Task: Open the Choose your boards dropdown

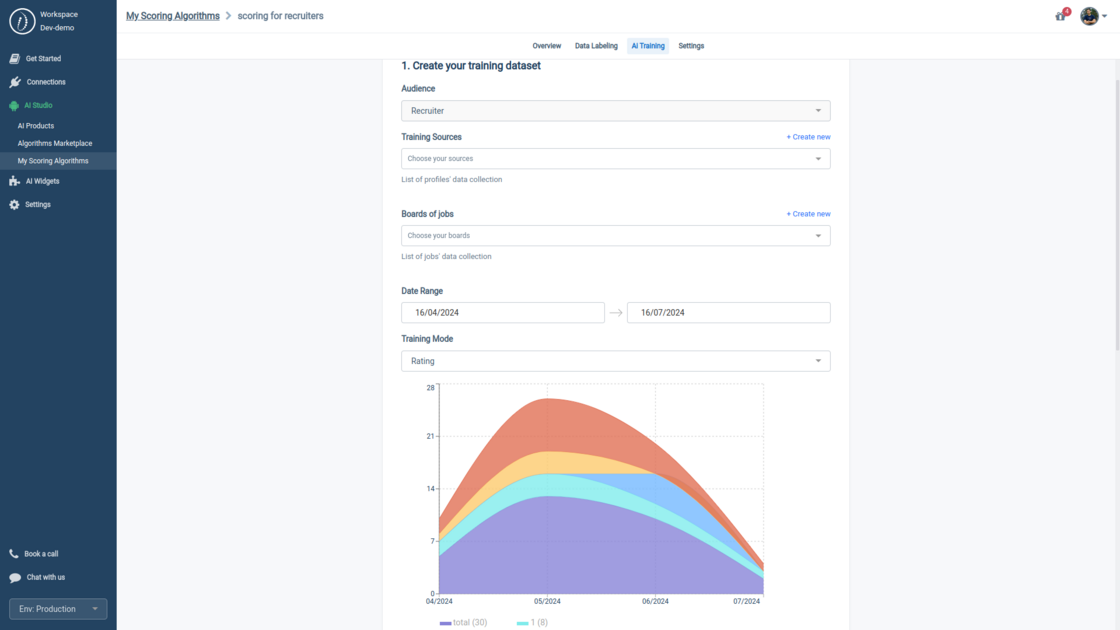Action: click(x=615, y=235)
